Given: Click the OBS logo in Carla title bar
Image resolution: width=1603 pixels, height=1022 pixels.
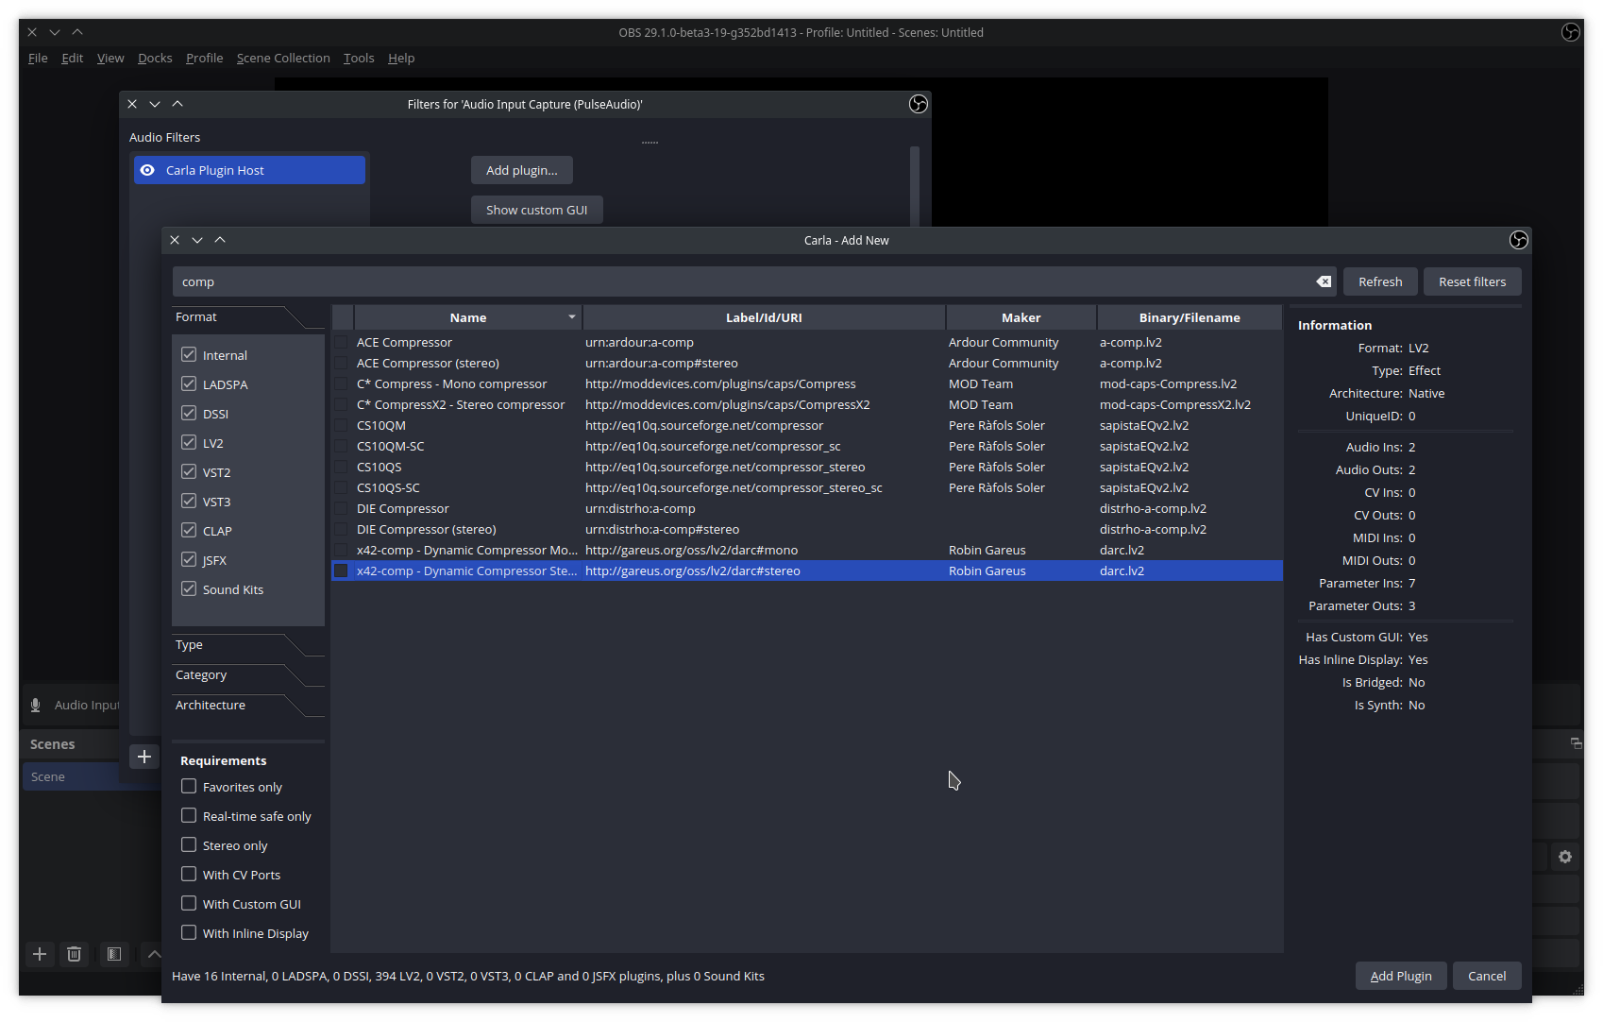Looking at the screenshot, I should pyautogui.click(x=1518, y=240).
